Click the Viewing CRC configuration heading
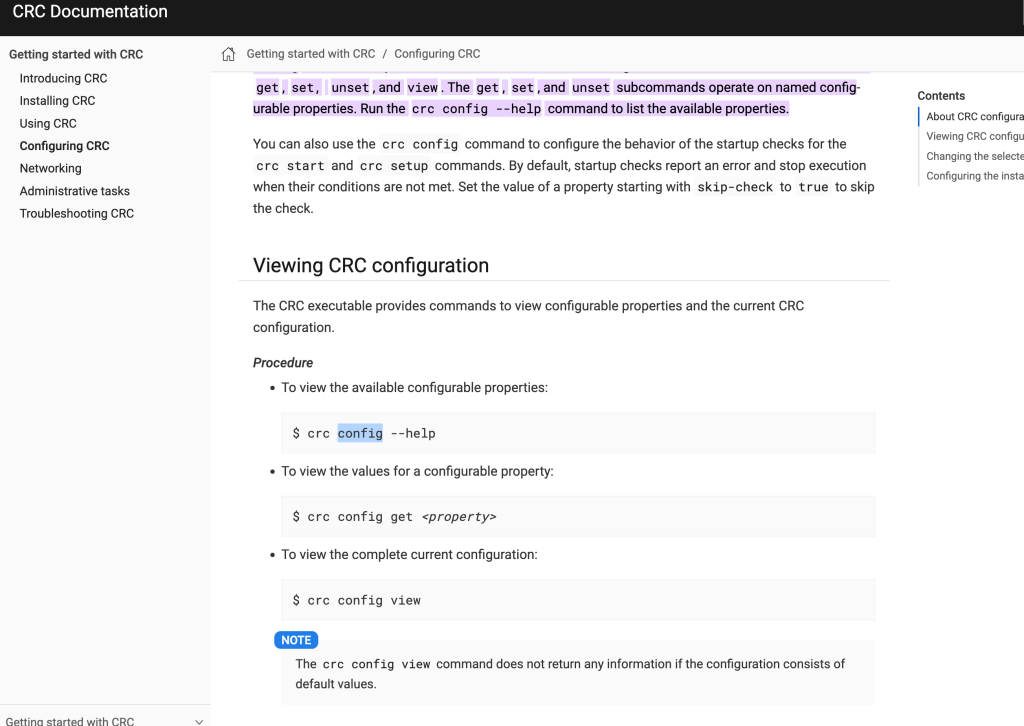Image resolution: width=1024 pixels, height=726 pixels. pos(371,265)
